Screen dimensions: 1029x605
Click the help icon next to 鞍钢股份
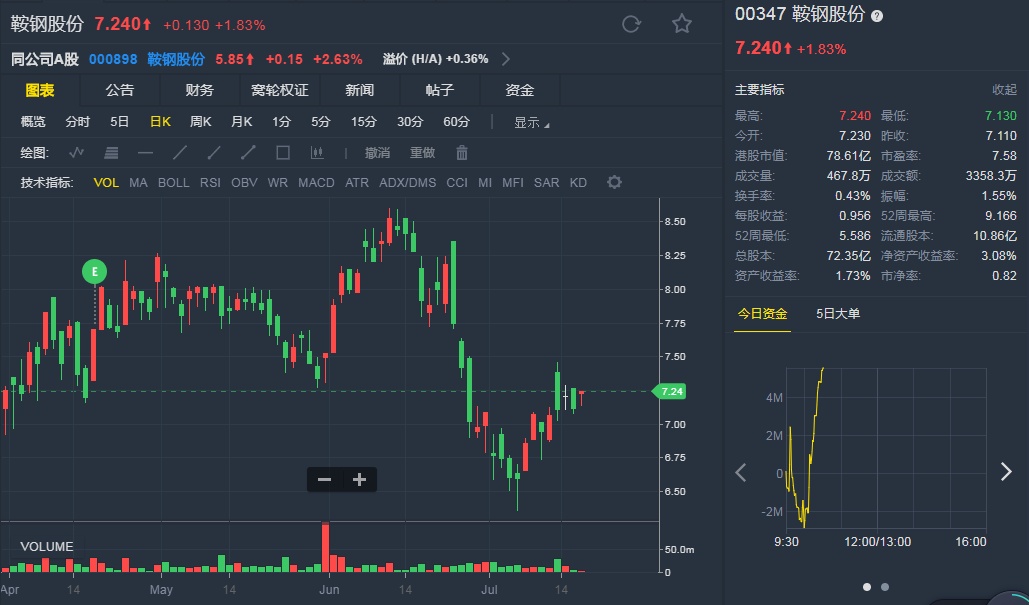877,16
